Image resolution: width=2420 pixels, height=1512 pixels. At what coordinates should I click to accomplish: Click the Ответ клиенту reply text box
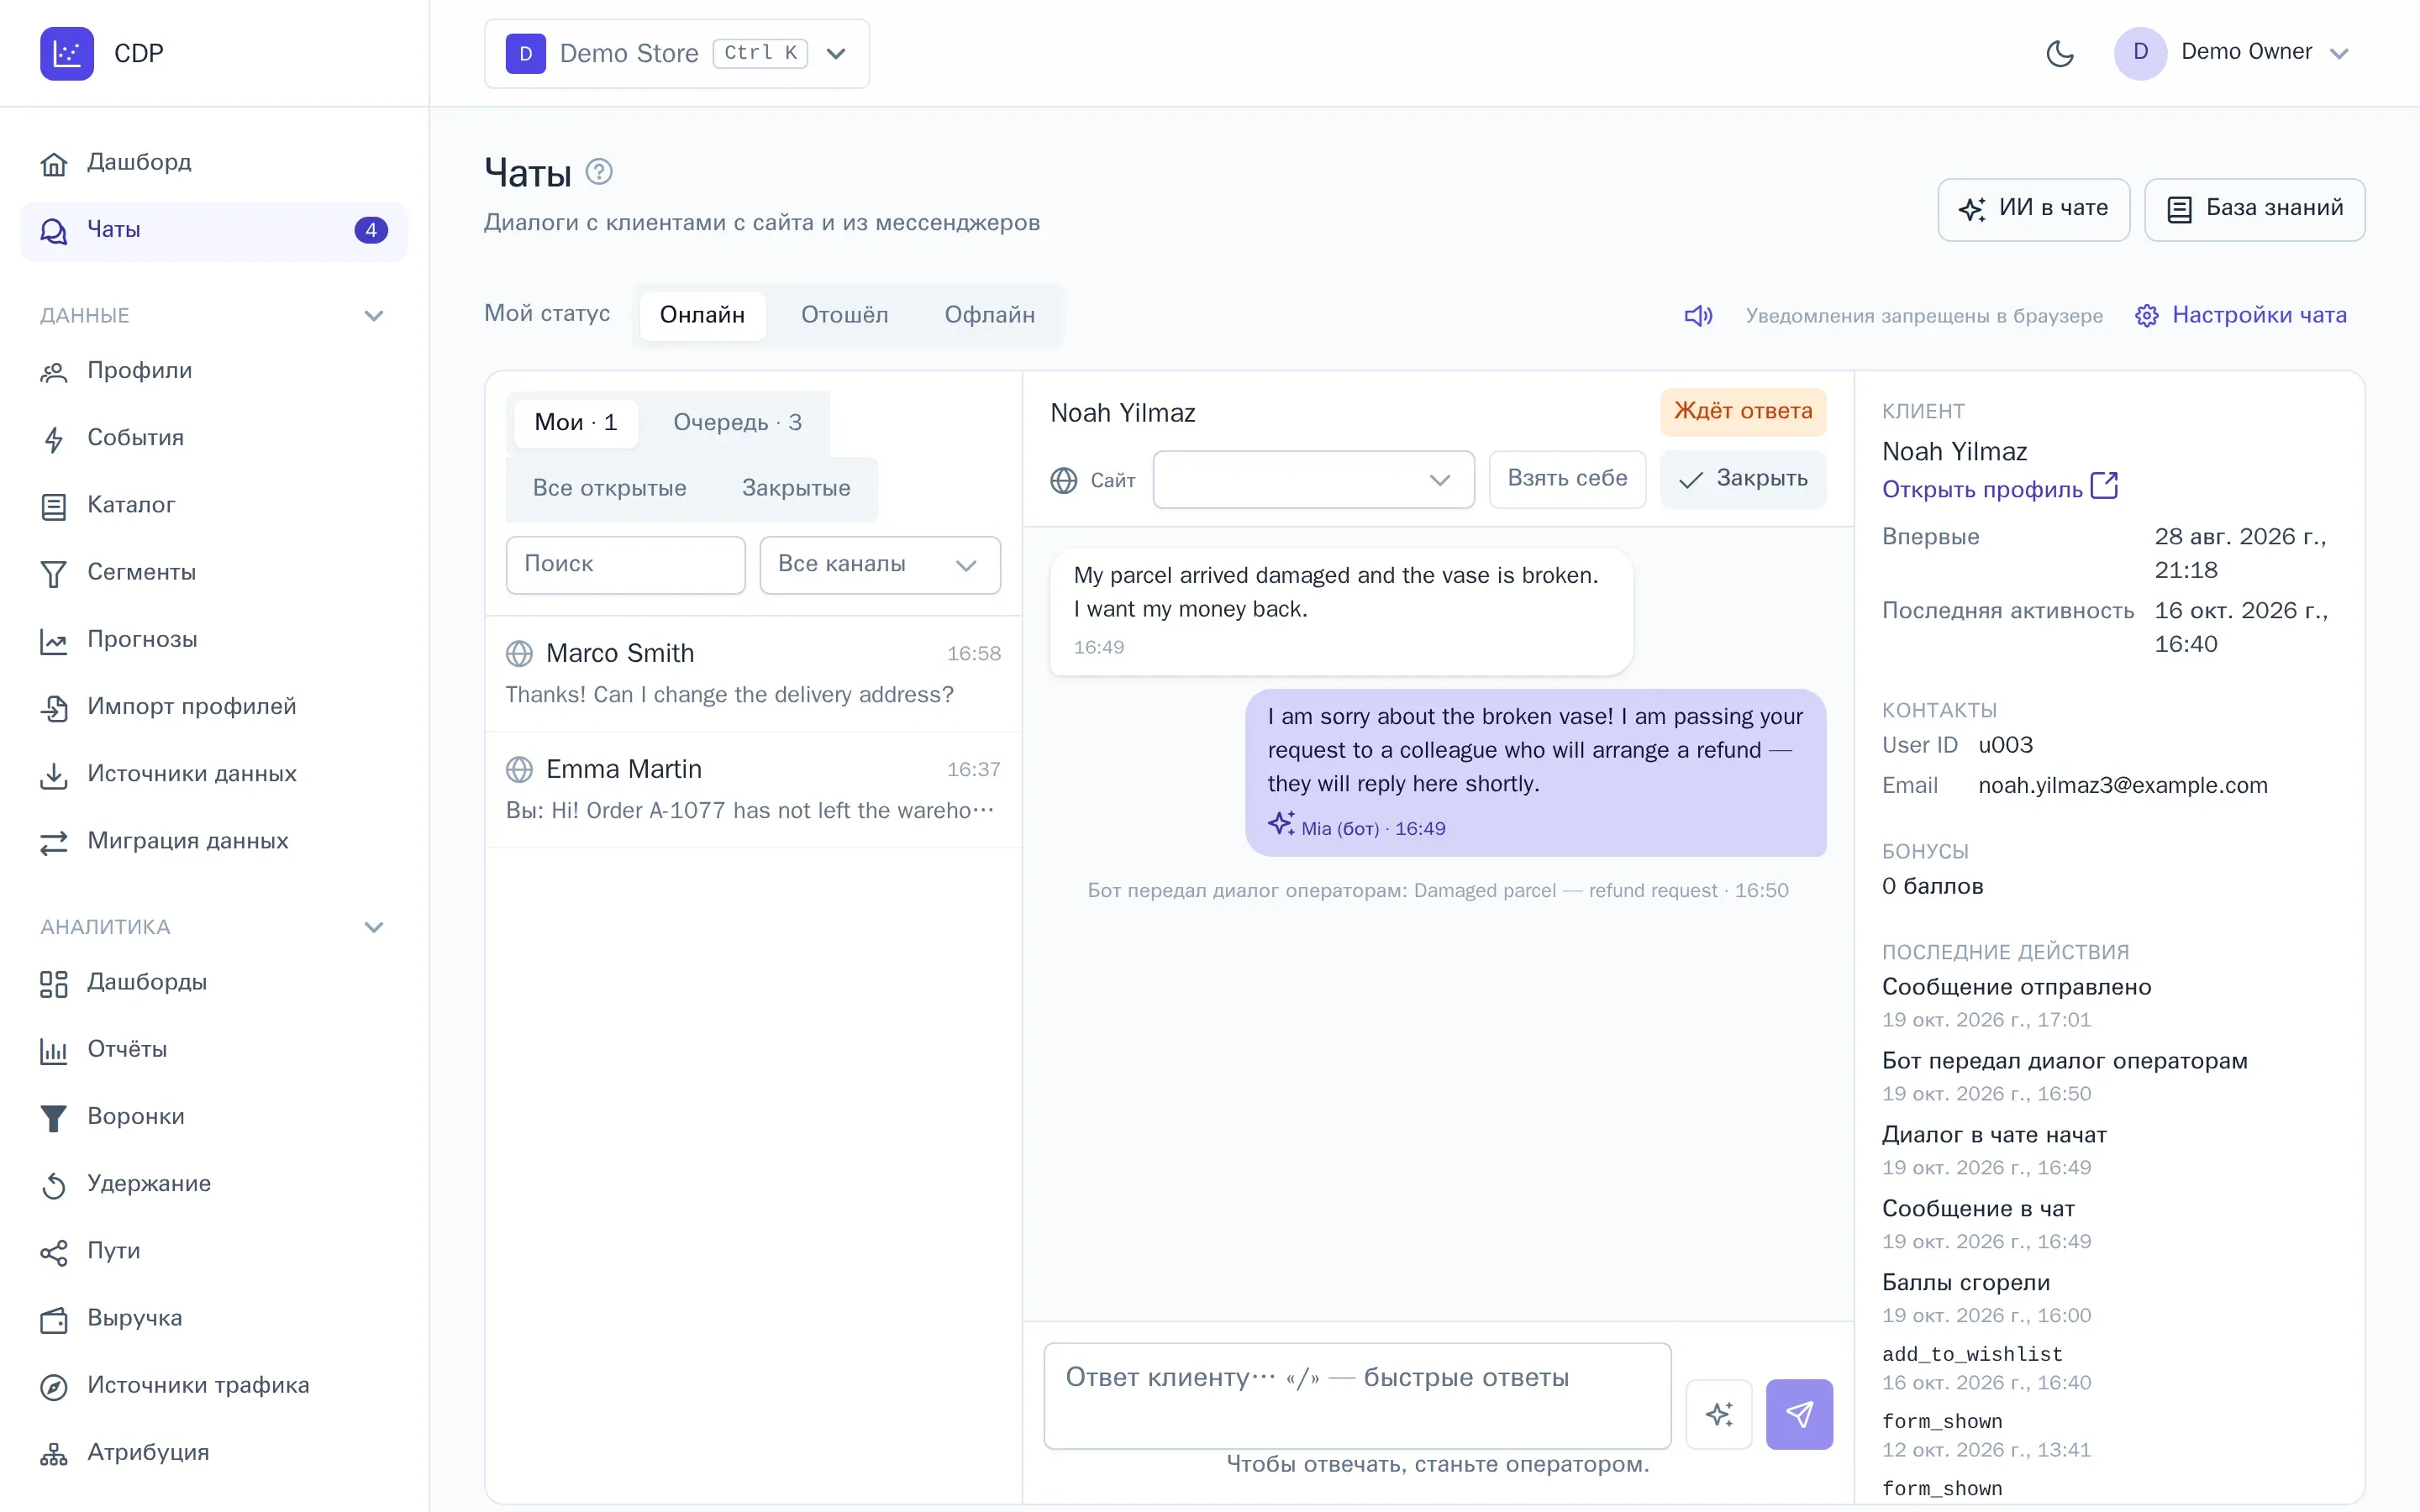point(1357,1396)
